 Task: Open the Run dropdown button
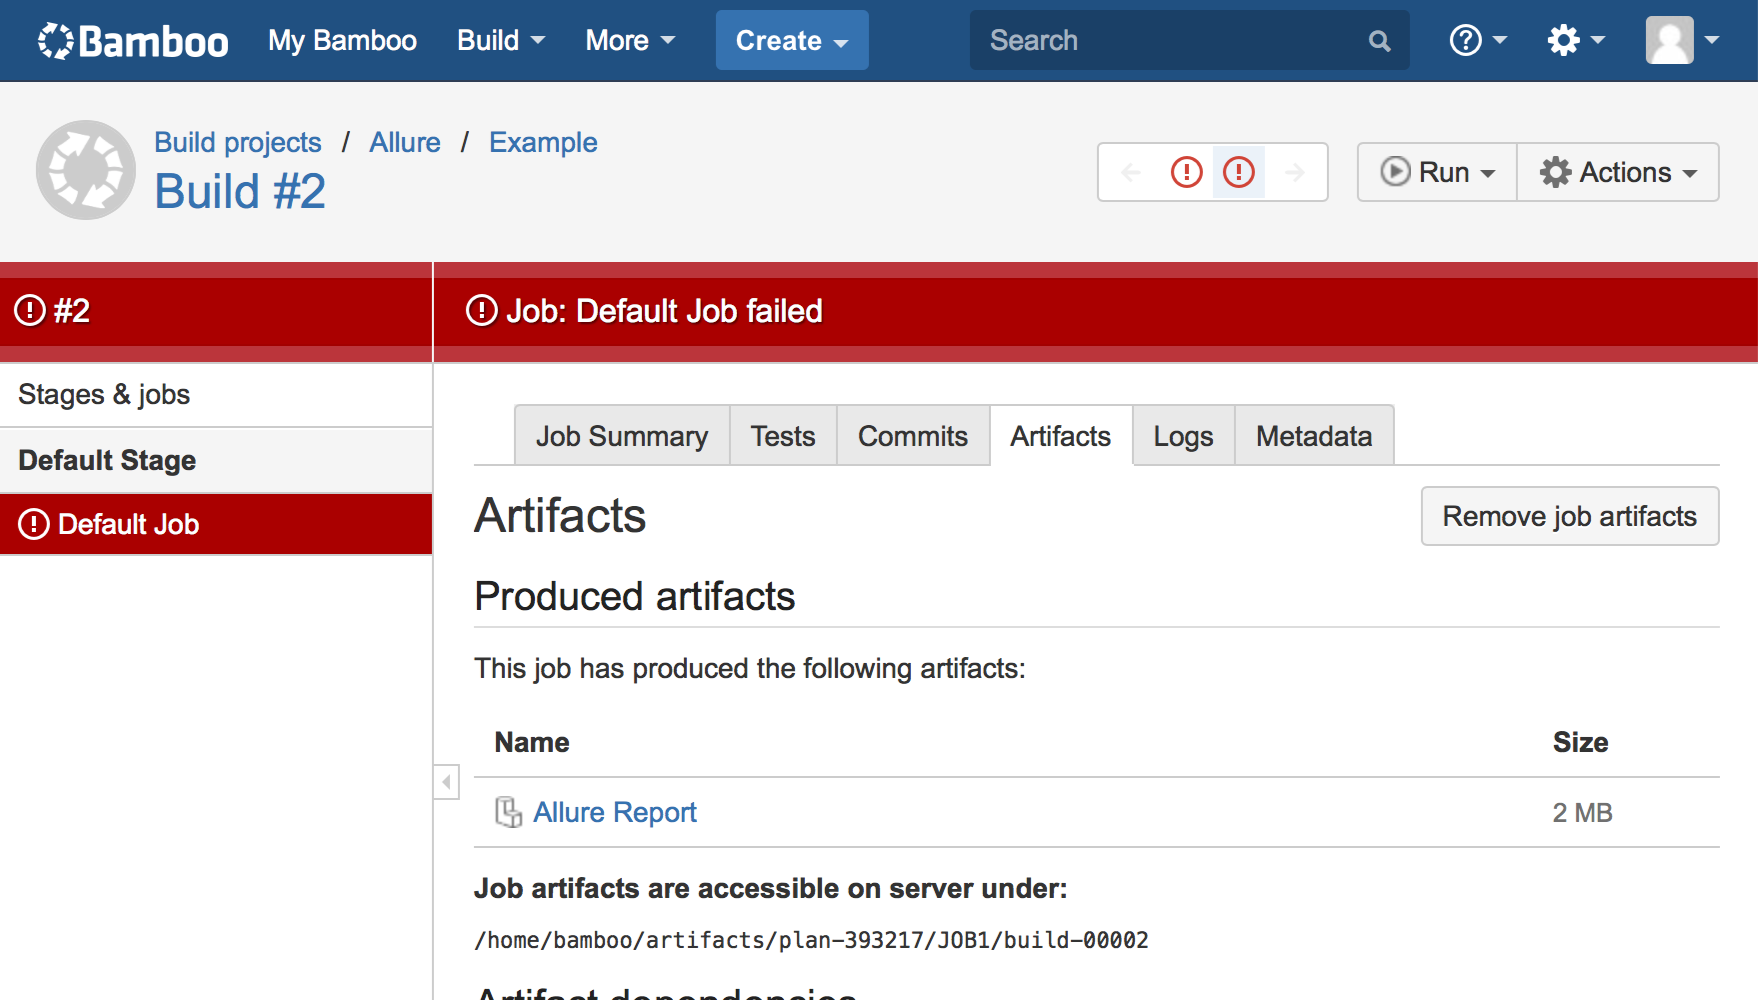[x=1437, y=172]
